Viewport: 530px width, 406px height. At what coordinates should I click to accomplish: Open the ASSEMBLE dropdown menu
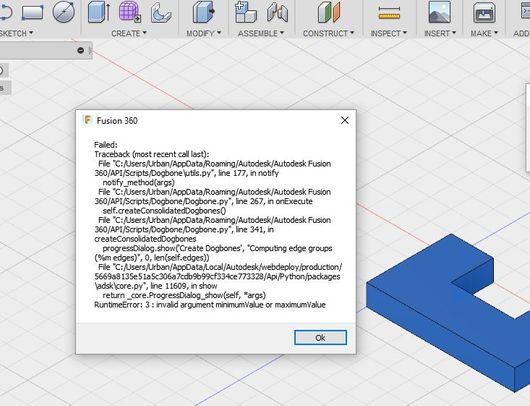261,33
